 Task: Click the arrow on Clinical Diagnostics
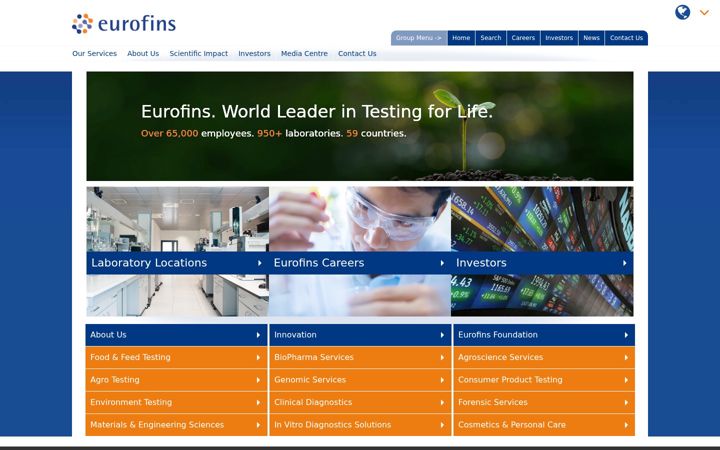click(442, 403)
